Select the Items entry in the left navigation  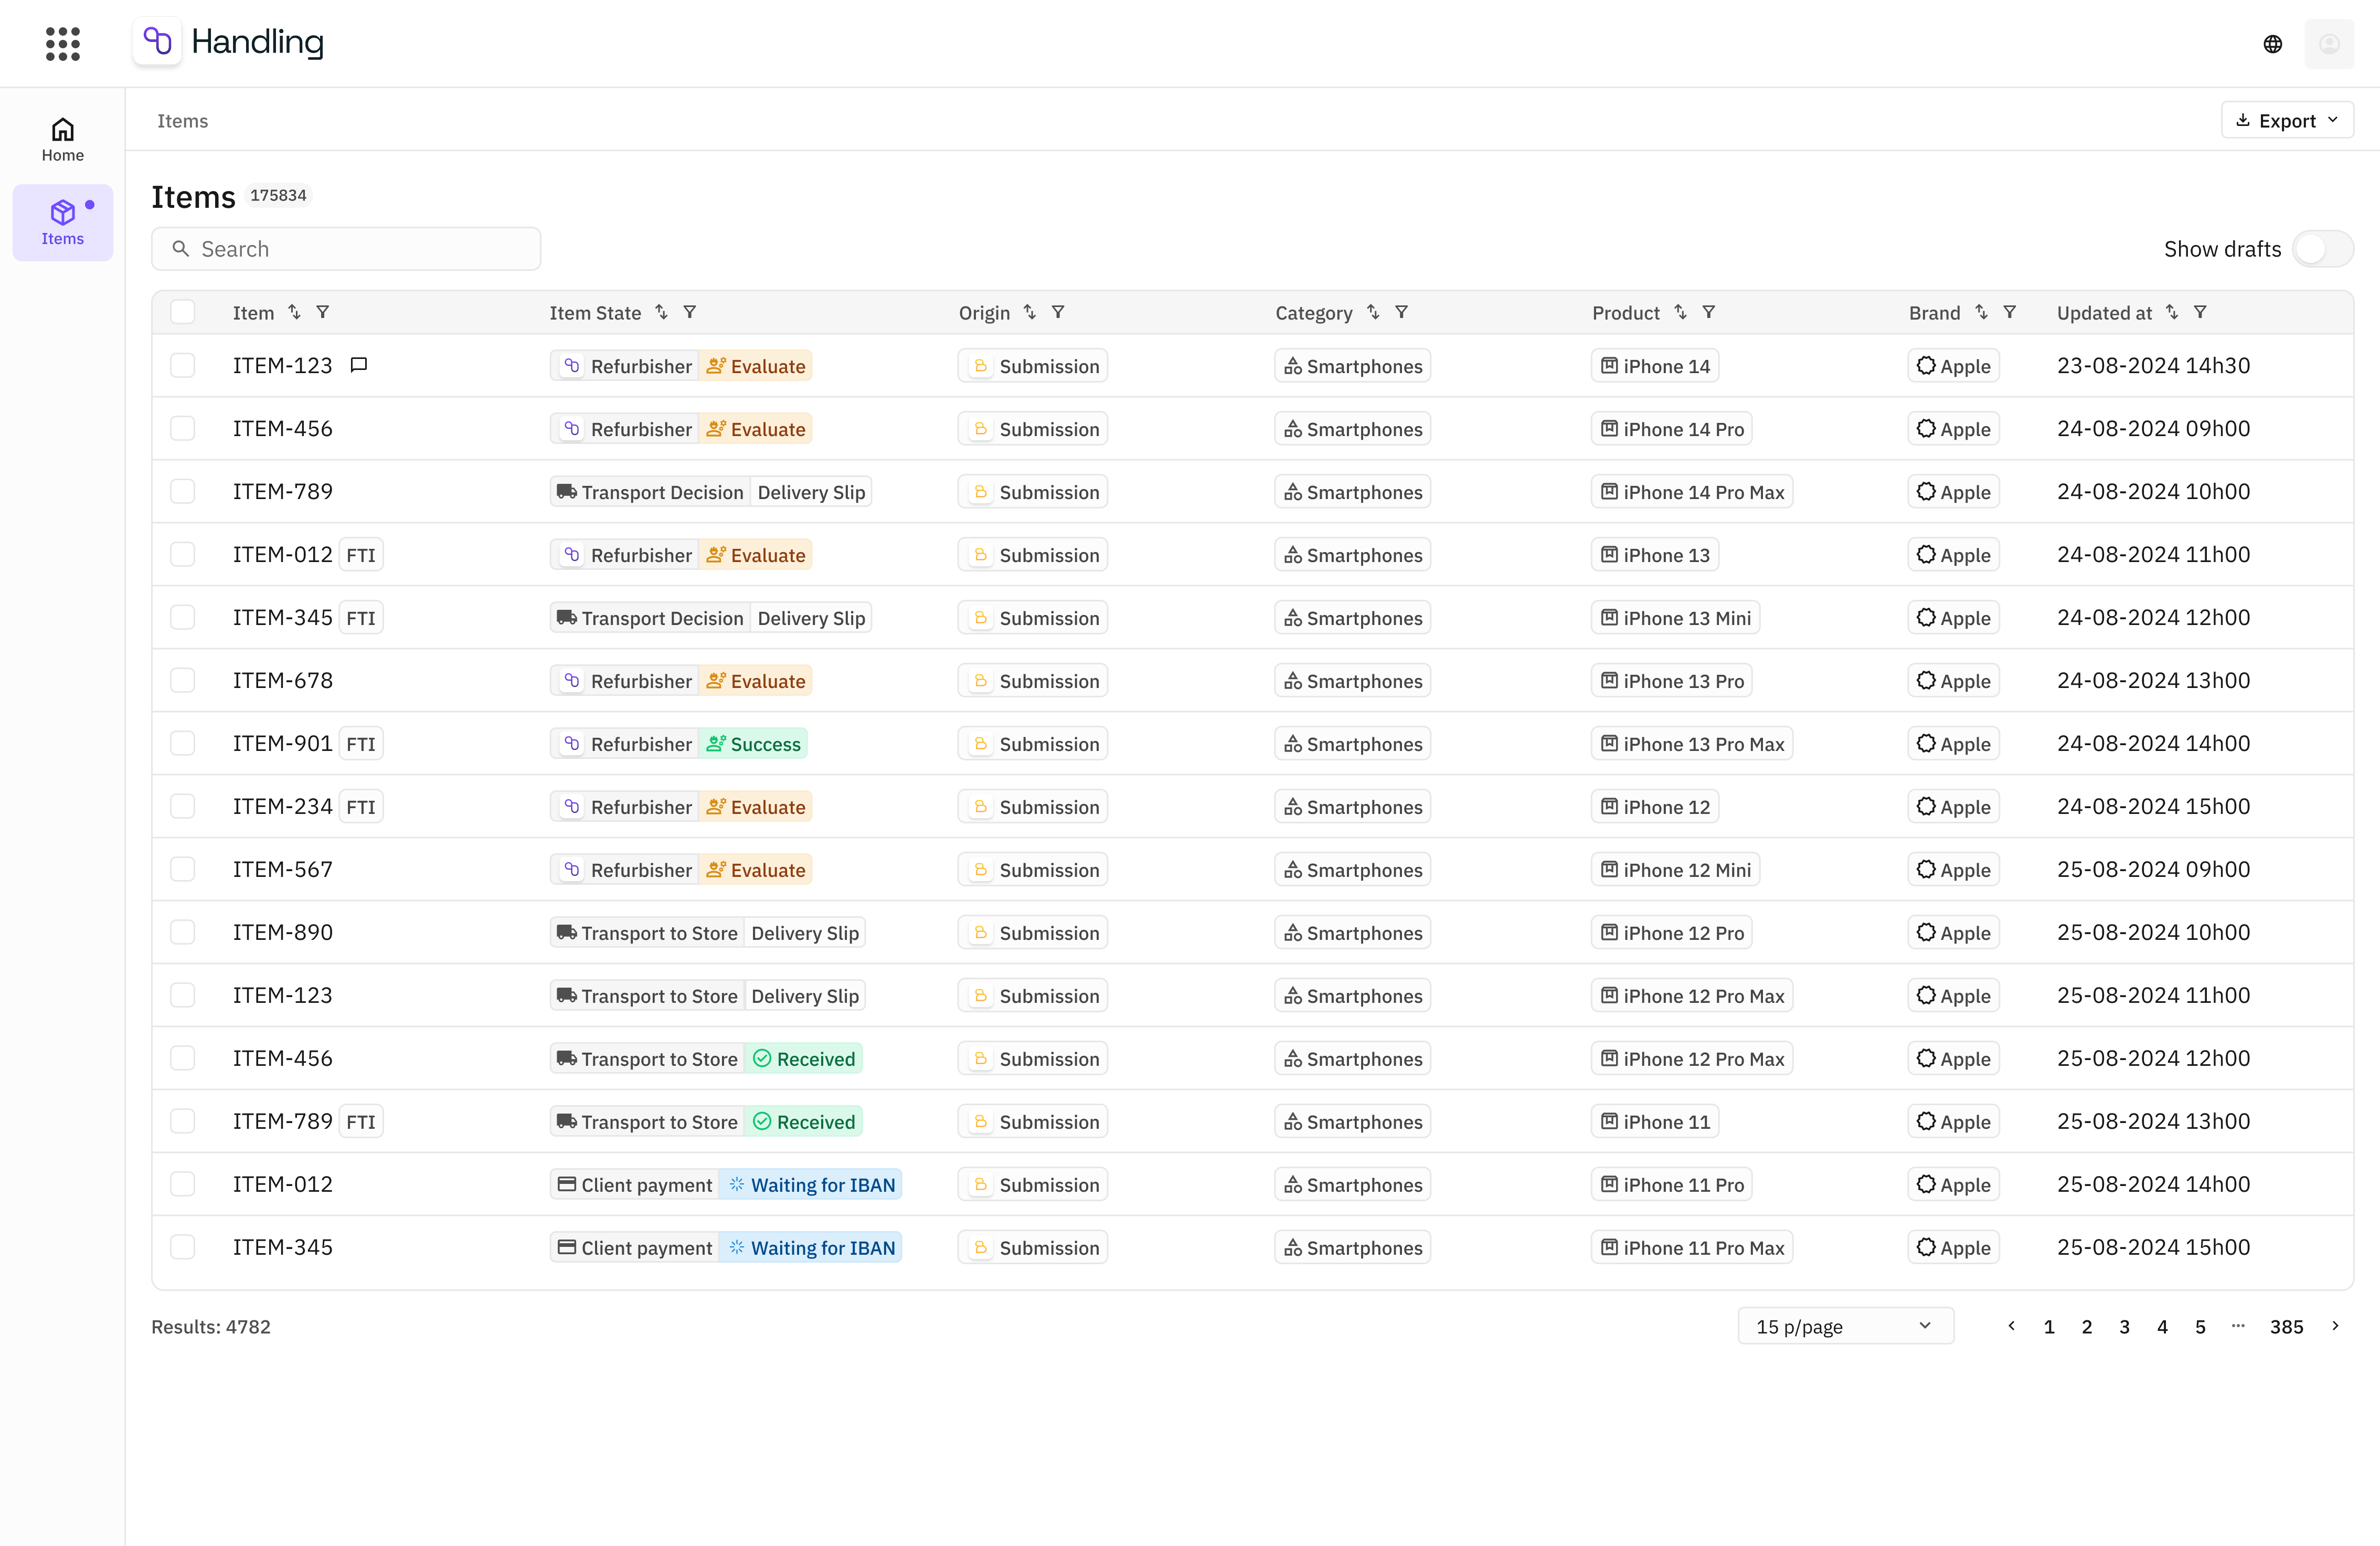point(62,221)
